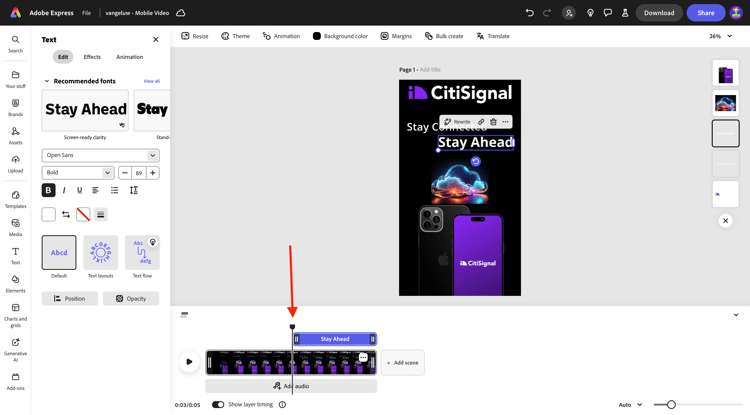This screenshot has height=415, width=750.
Task: Click the invite collaborators icon
Action: tap(569, 13)
